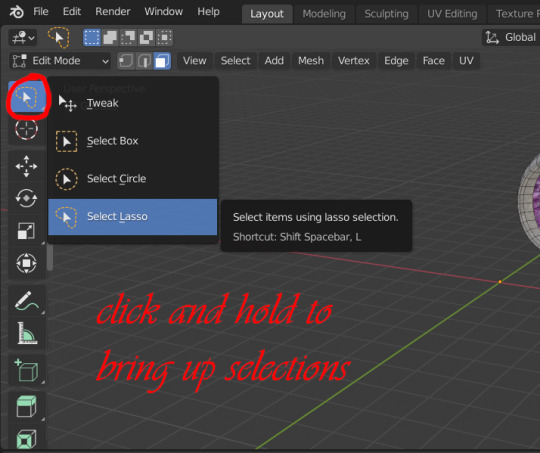This screenshot has height=453, width=540.
Task: Open the Face menu
Action: (x=434, y=61)
